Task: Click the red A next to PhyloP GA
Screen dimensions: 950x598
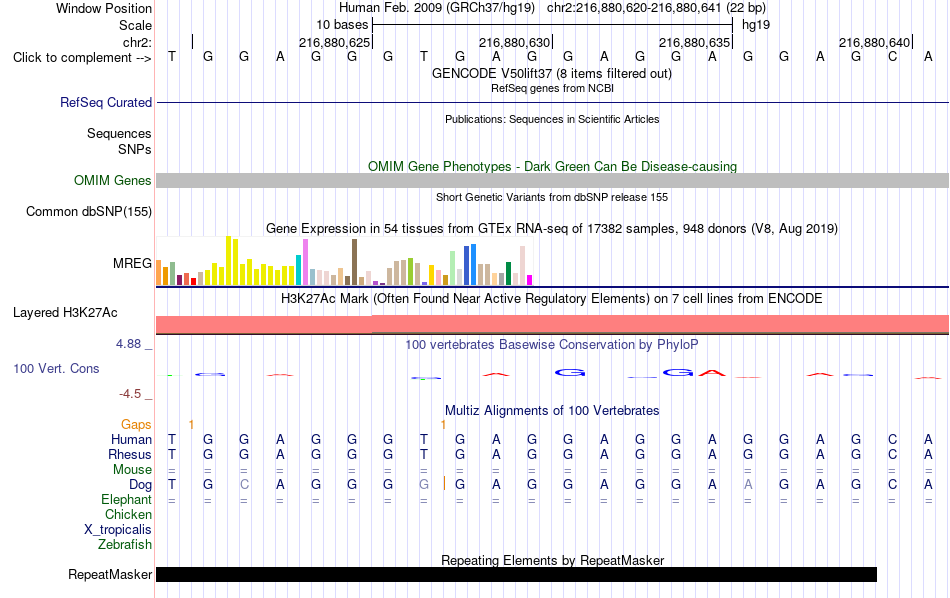Action: coord(711,373)
